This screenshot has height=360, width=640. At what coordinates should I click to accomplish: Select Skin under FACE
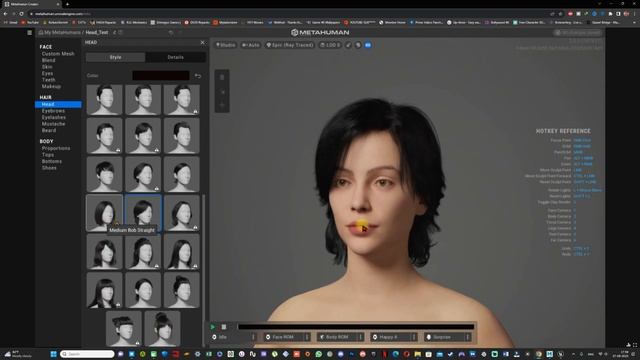[47, 67]
